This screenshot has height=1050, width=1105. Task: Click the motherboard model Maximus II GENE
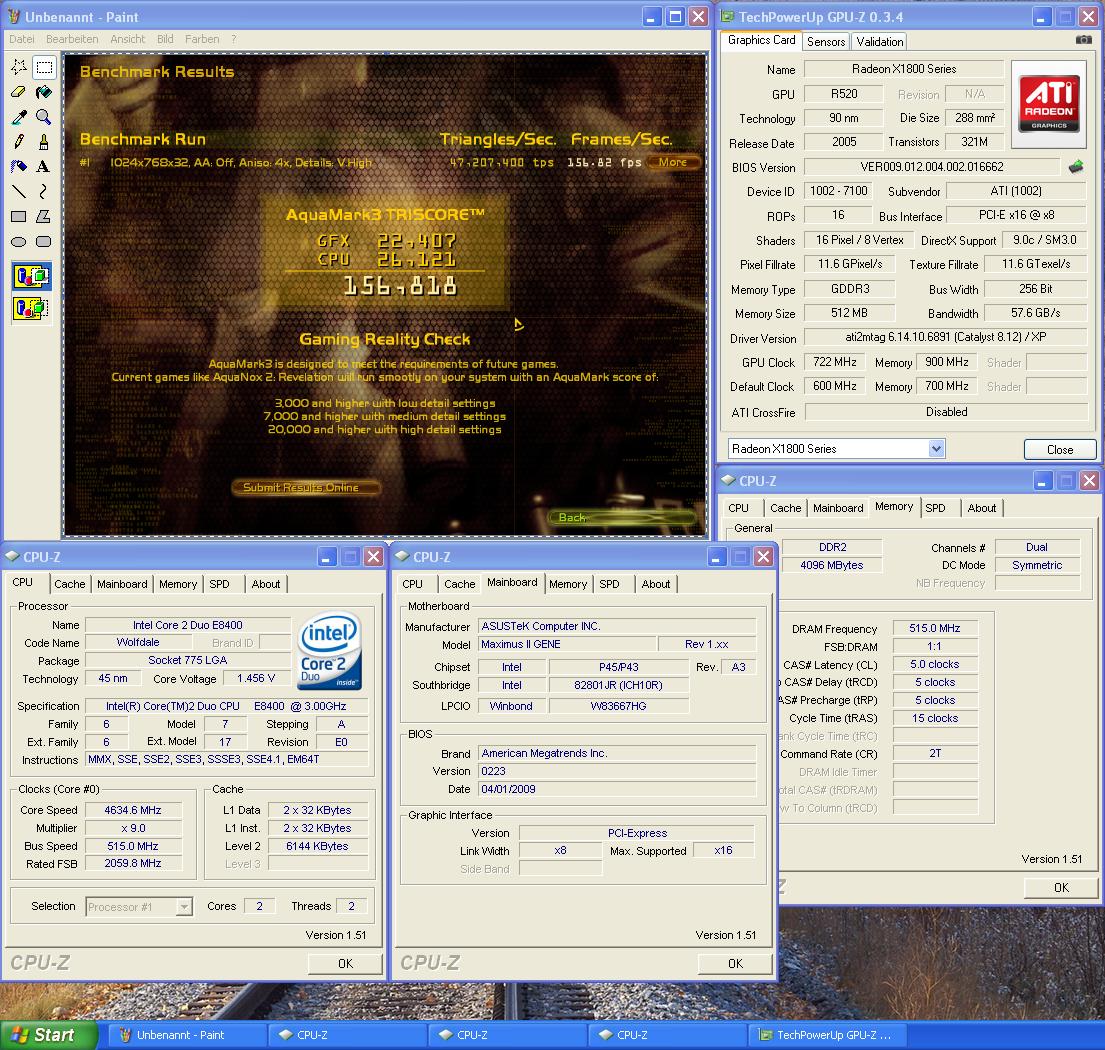click(567, 644)
